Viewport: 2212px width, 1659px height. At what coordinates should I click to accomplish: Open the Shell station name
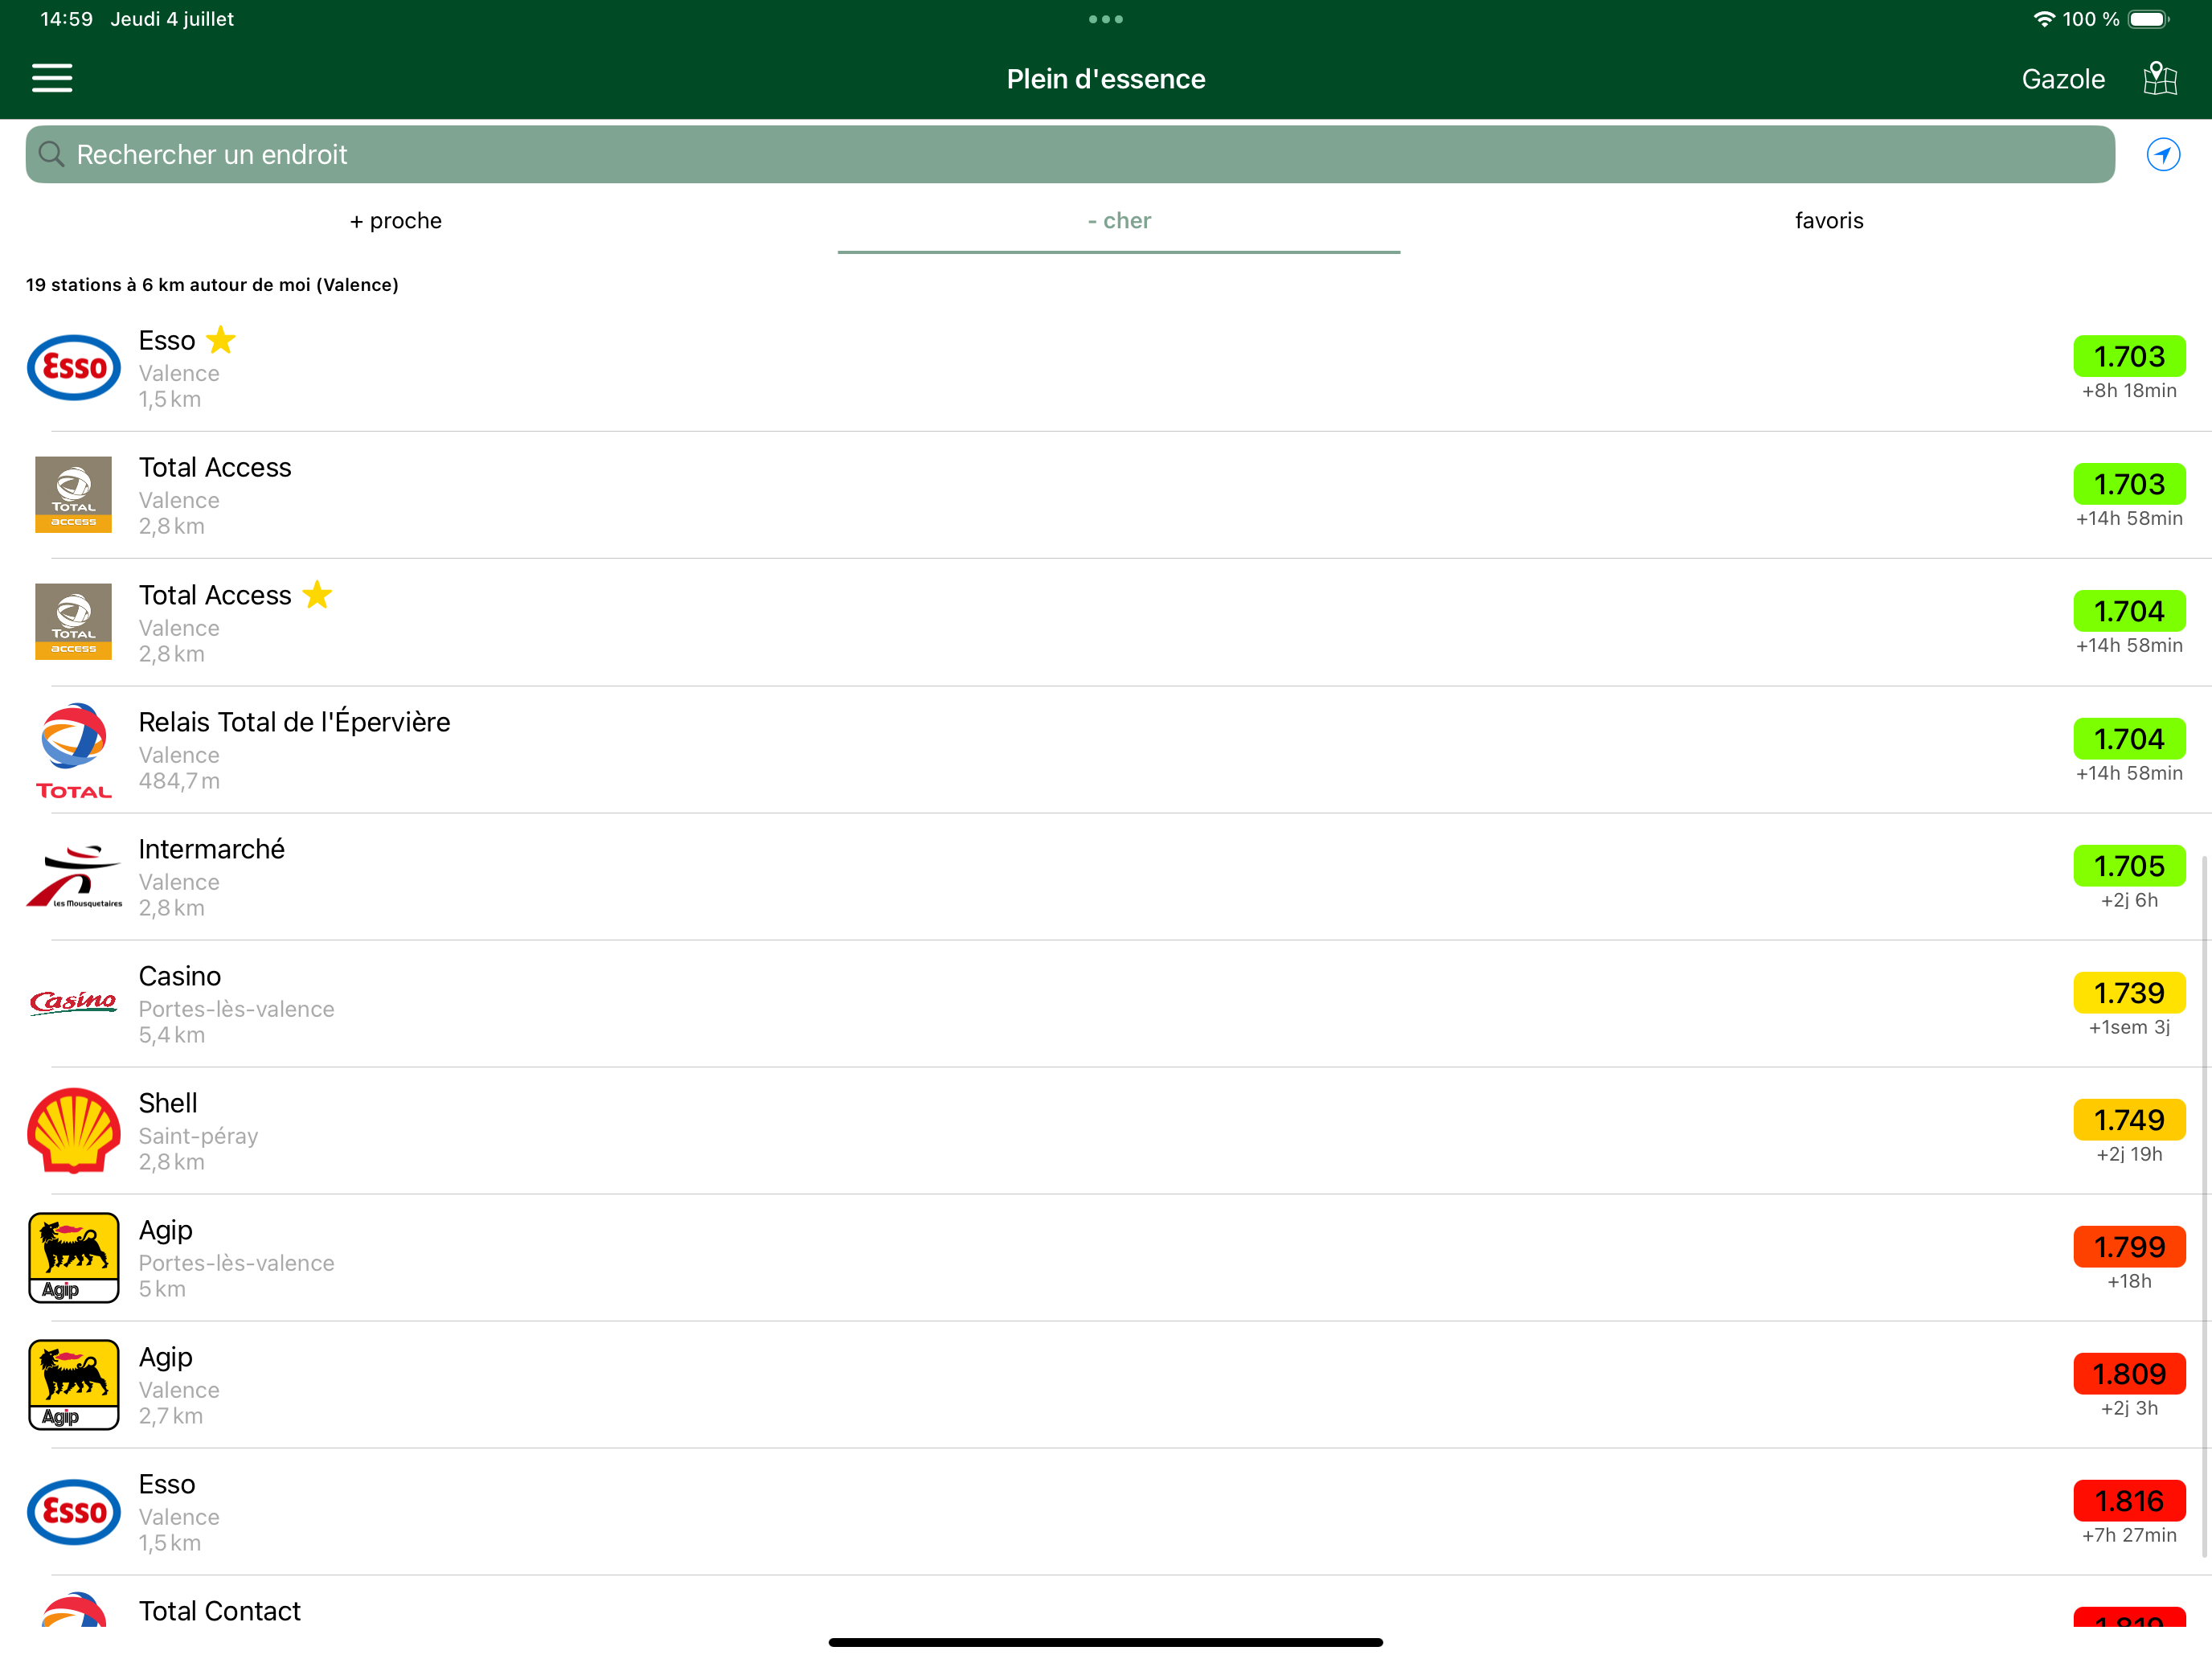click(x=167, y=1103)
